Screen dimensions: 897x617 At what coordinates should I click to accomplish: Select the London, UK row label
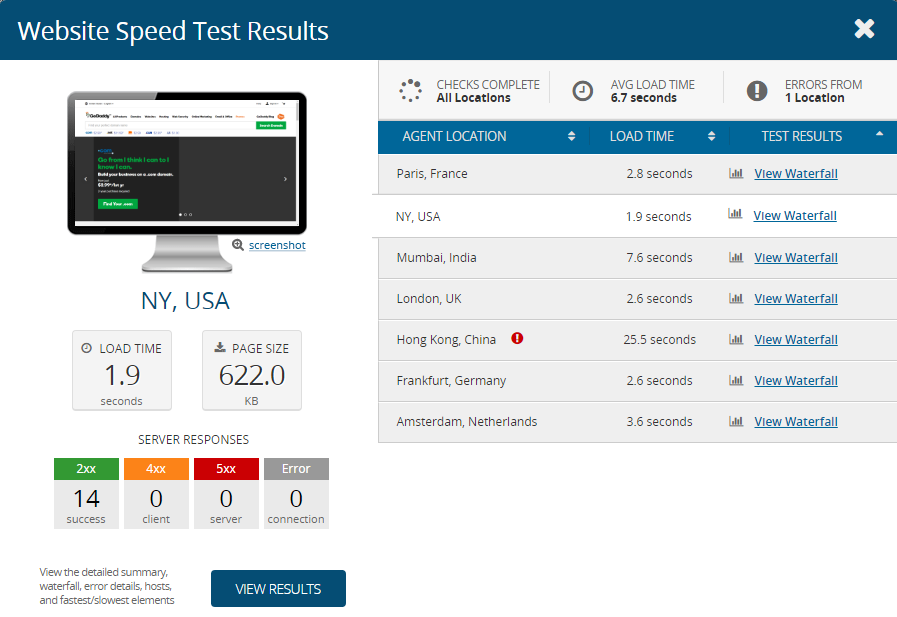[429, 298]
